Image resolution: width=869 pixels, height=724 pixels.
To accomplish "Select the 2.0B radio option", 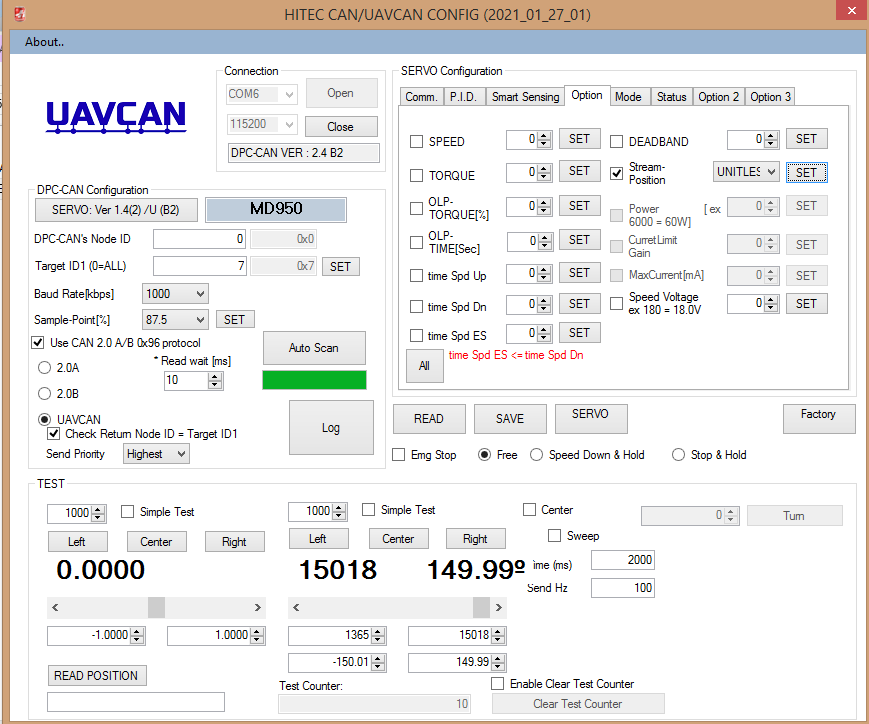I will (x=44, y=394).
